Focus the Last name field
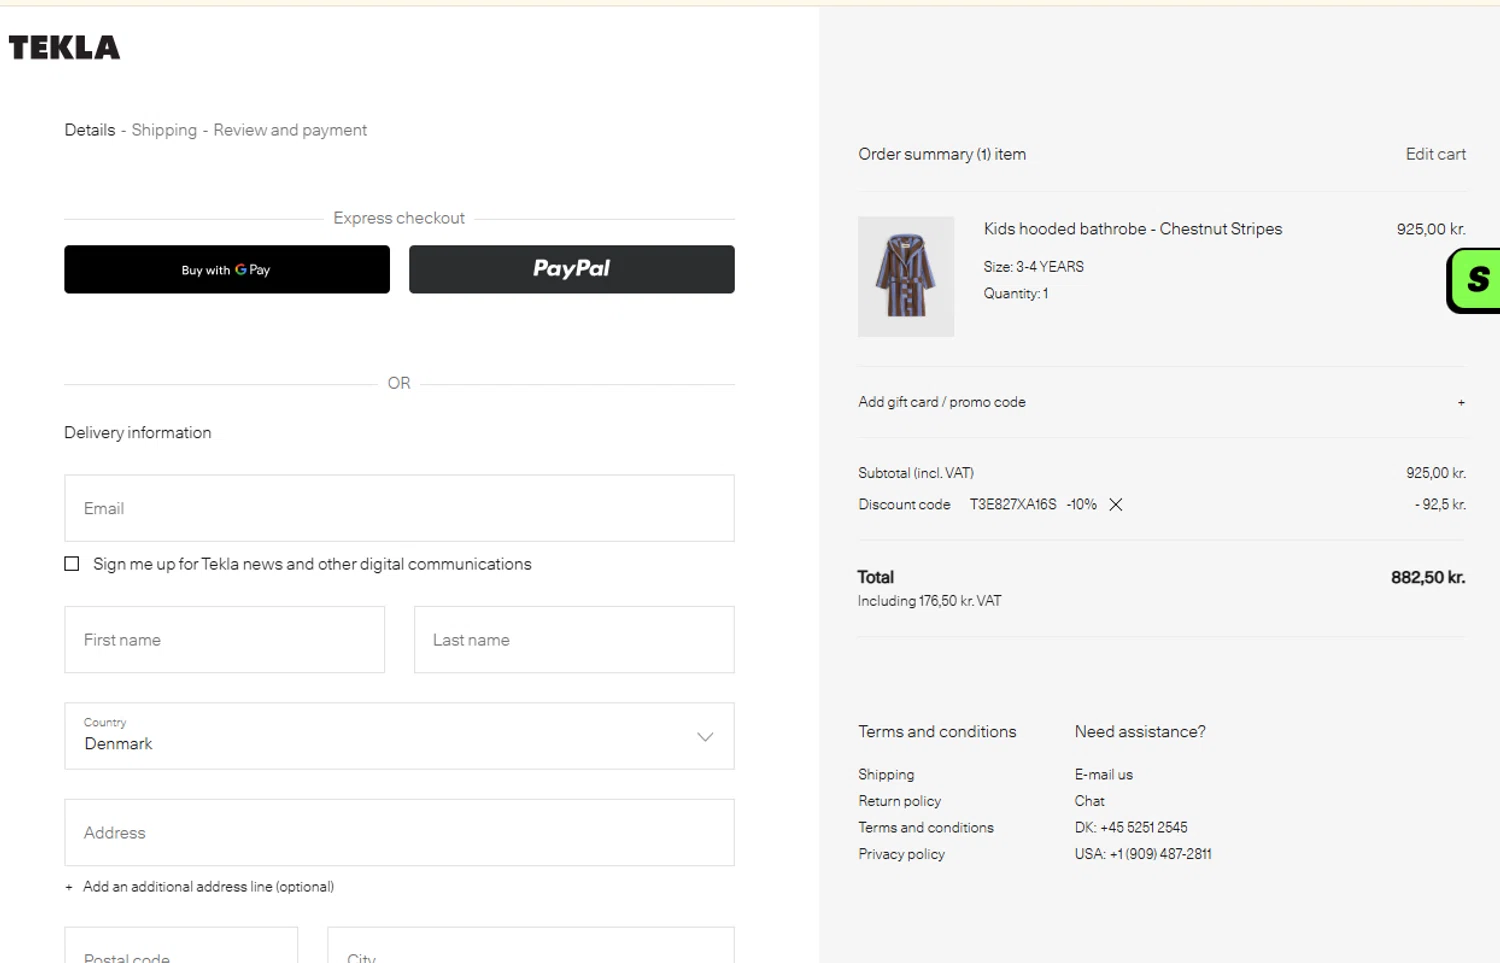Screen dimensions: 1500x963 coord(574,640)
